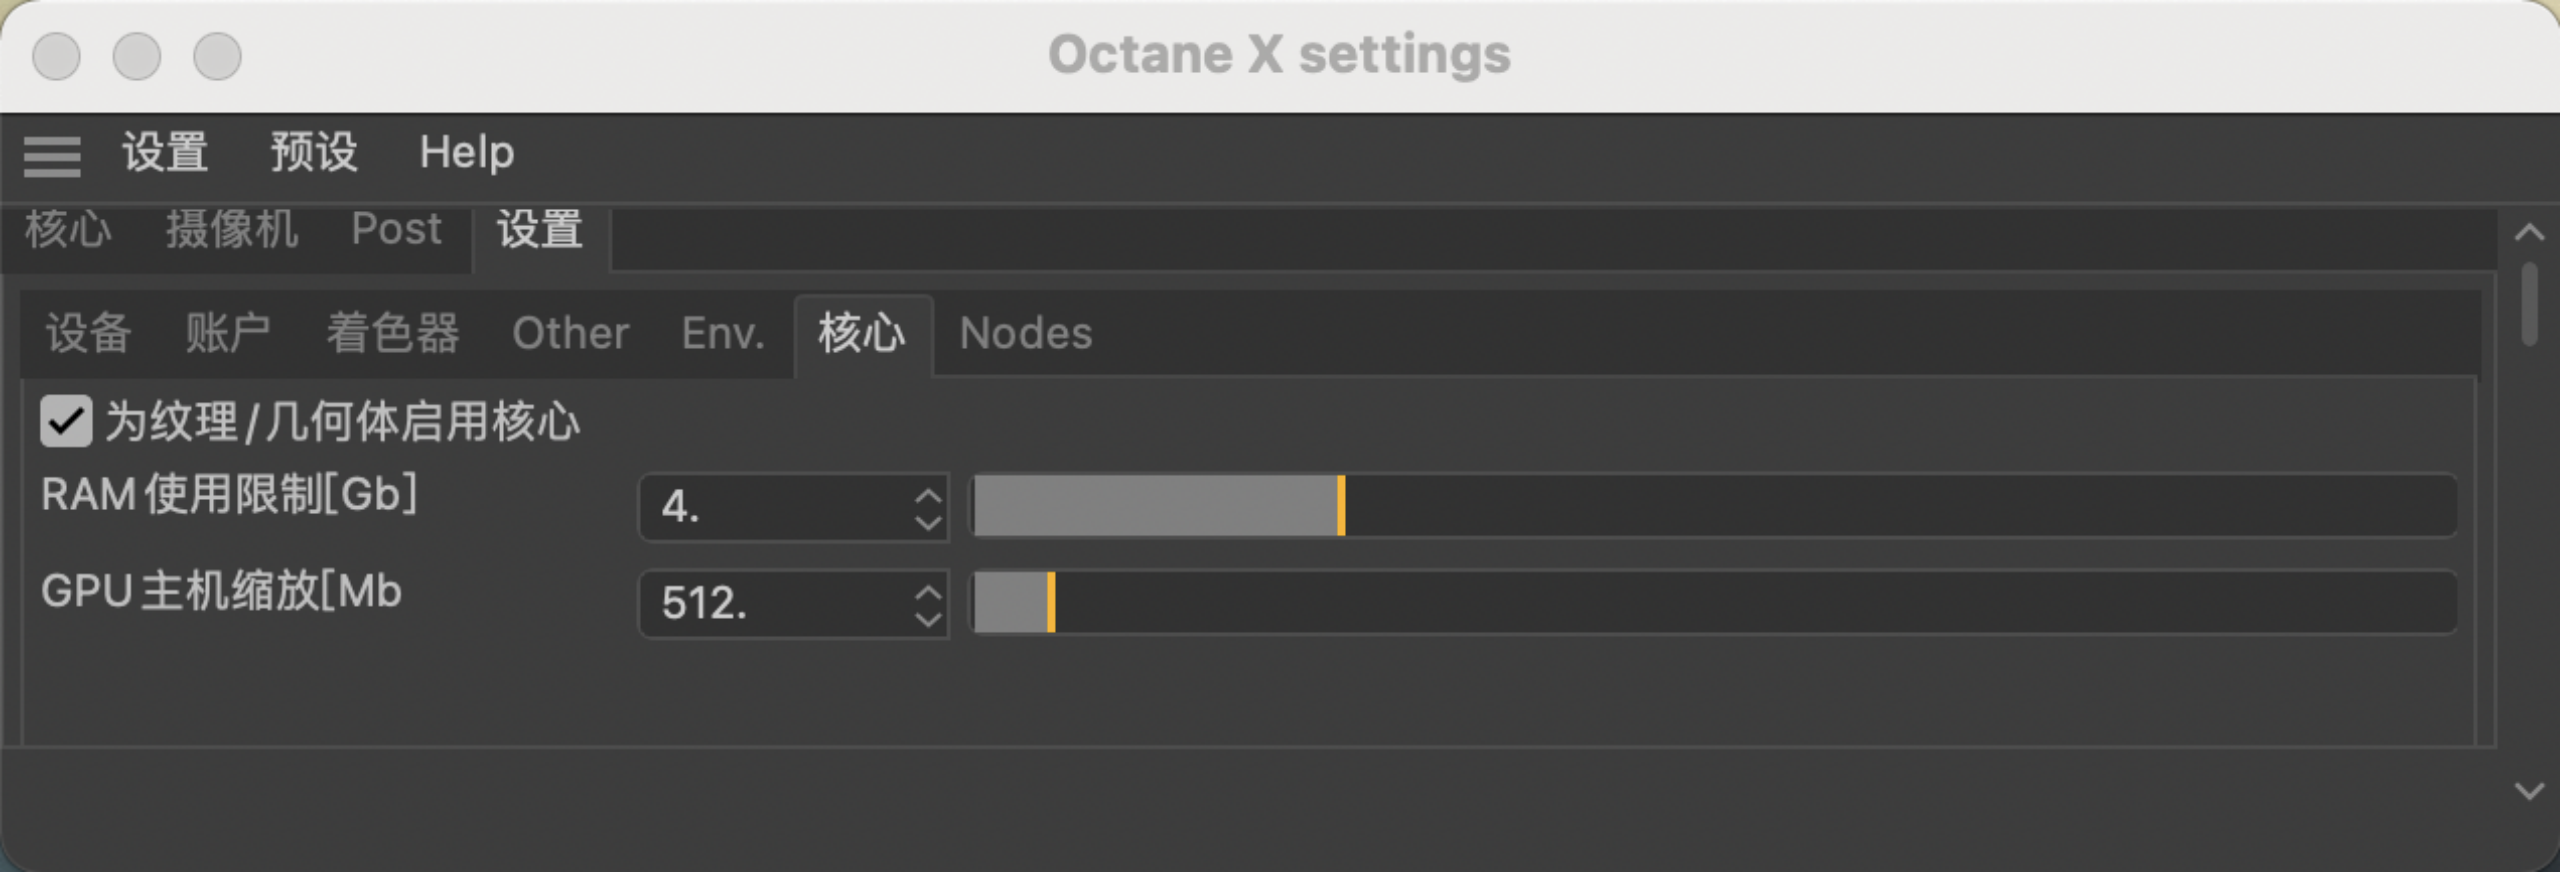The image size is (2560, 872).
Task: Open the Help menu
Action: 466,153
